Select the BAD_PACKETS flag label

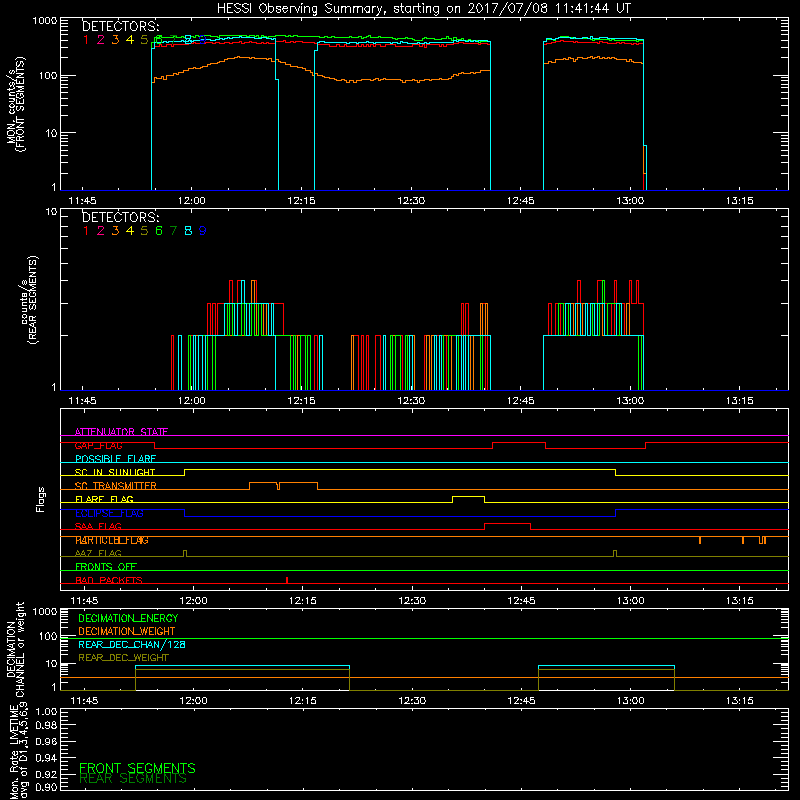pyautogui.click(x=109, y=580)
